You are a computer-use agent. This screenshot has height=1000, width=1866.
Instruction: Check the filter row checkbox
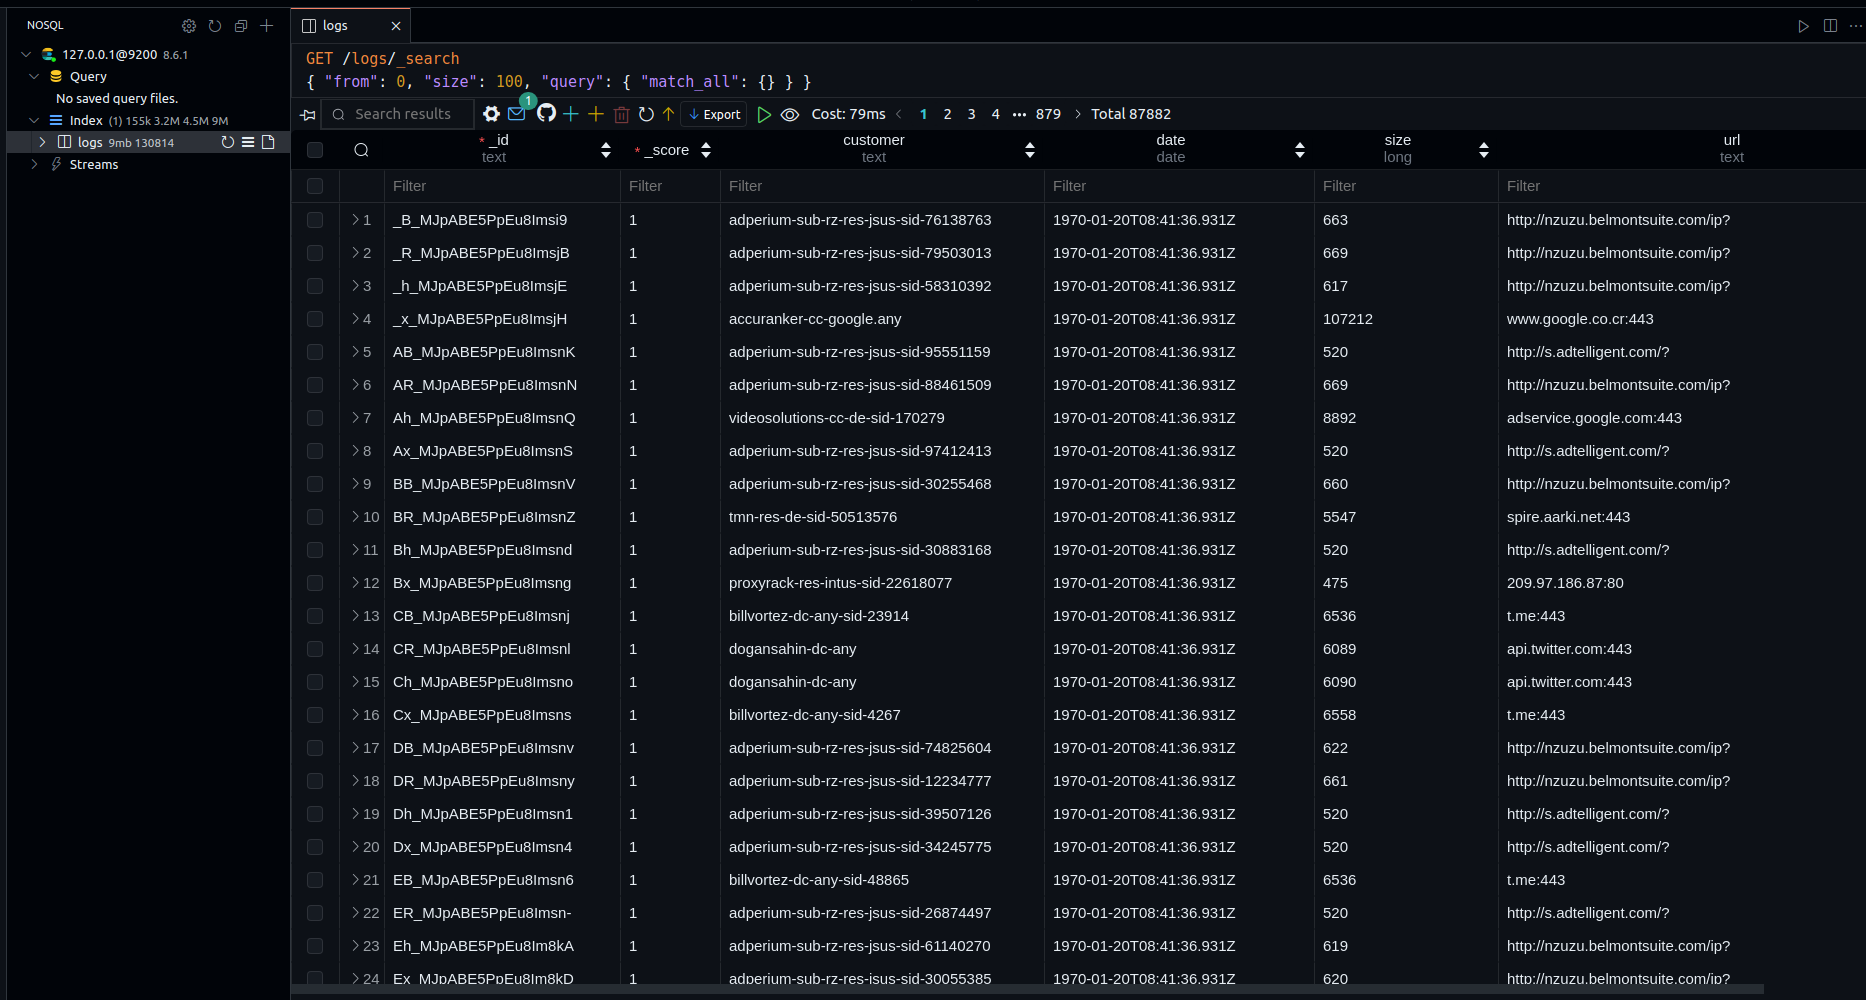[315, 186]
